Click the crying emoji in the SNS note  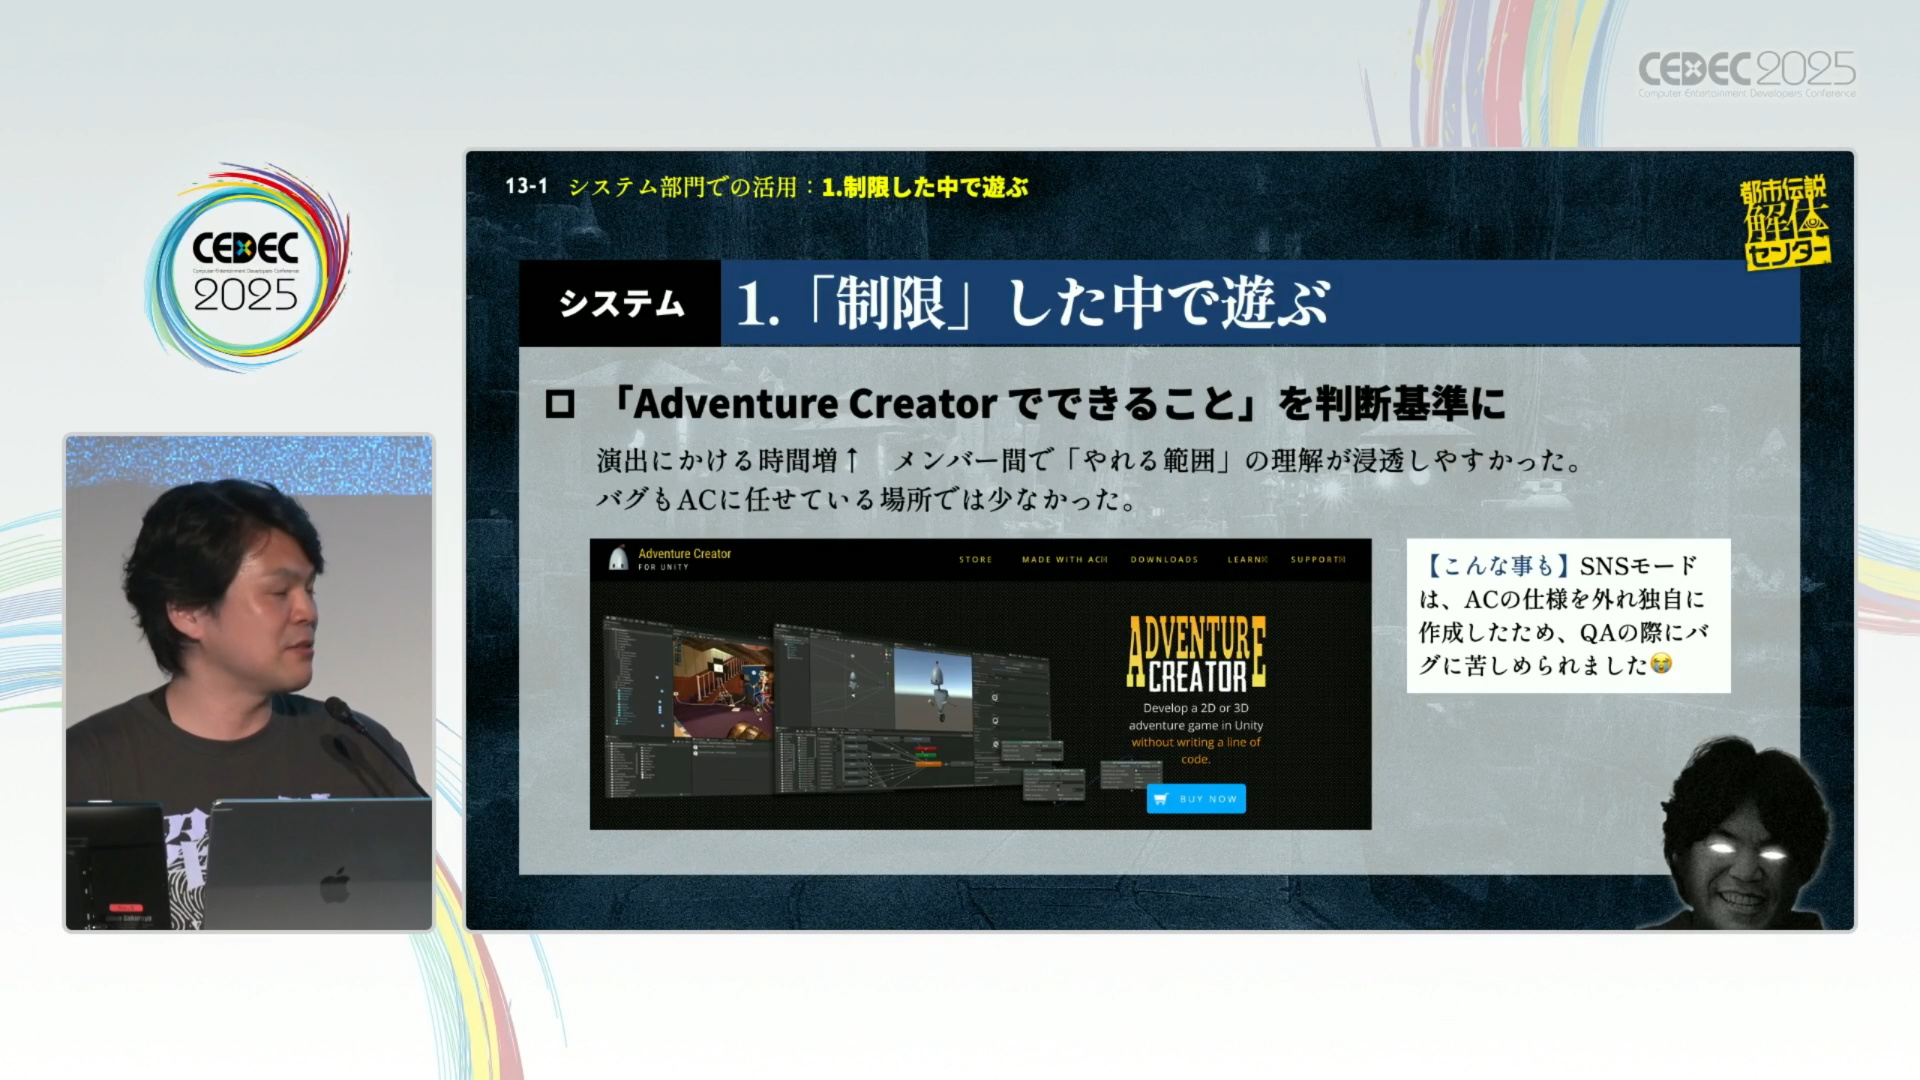click(1661, 664)
